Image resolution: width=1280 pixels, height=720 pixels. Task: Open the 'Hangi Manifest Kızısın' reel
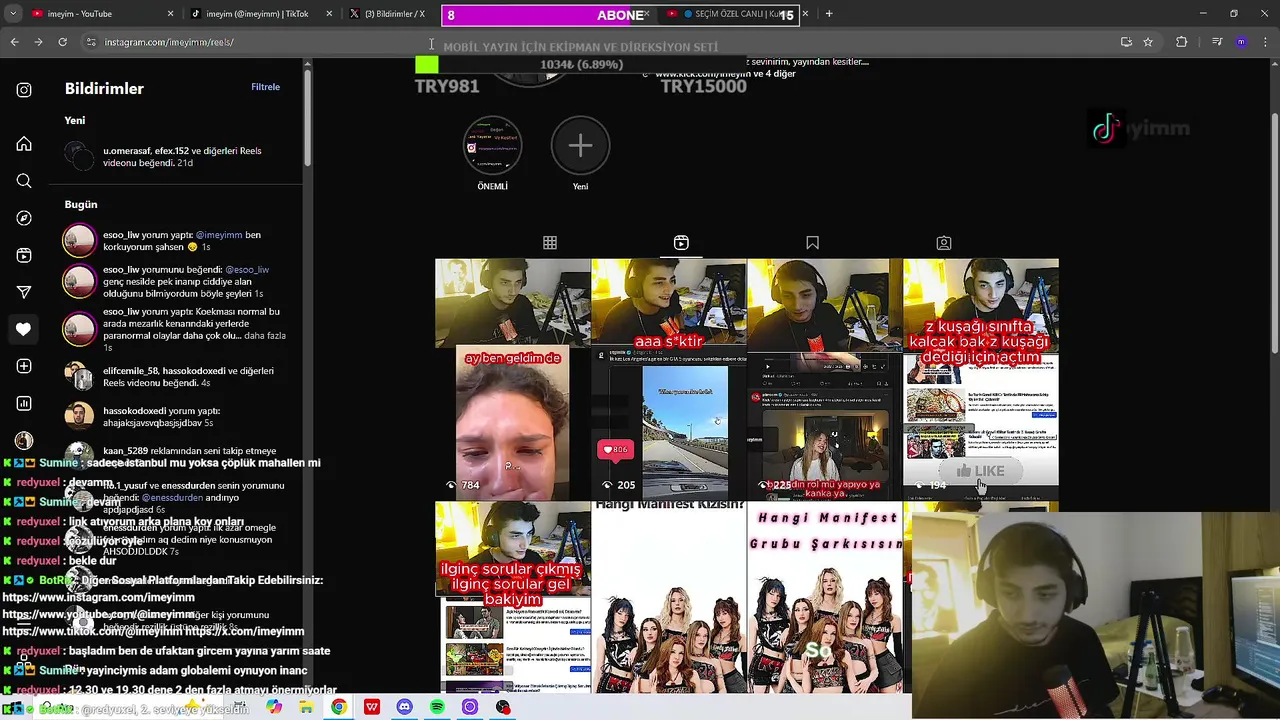[x=669, y=598]
